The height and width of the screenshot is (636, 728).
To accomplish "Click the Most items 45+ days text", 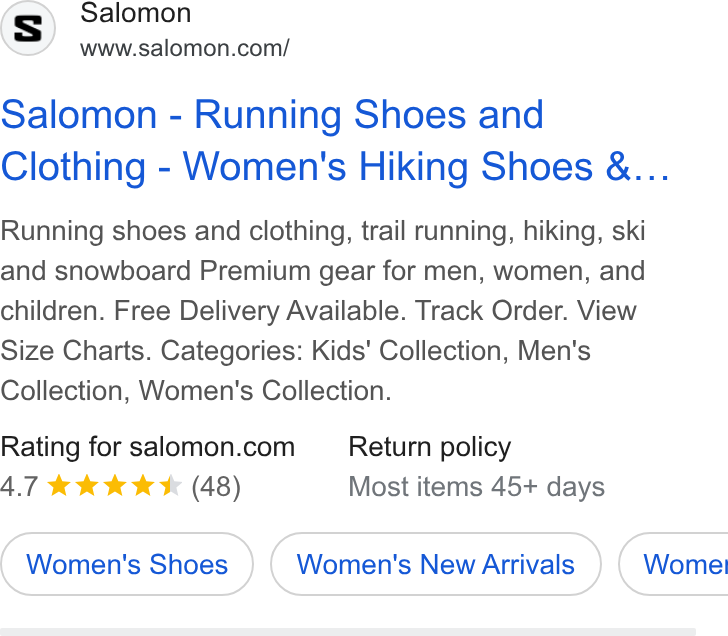I will coord(477,487).
